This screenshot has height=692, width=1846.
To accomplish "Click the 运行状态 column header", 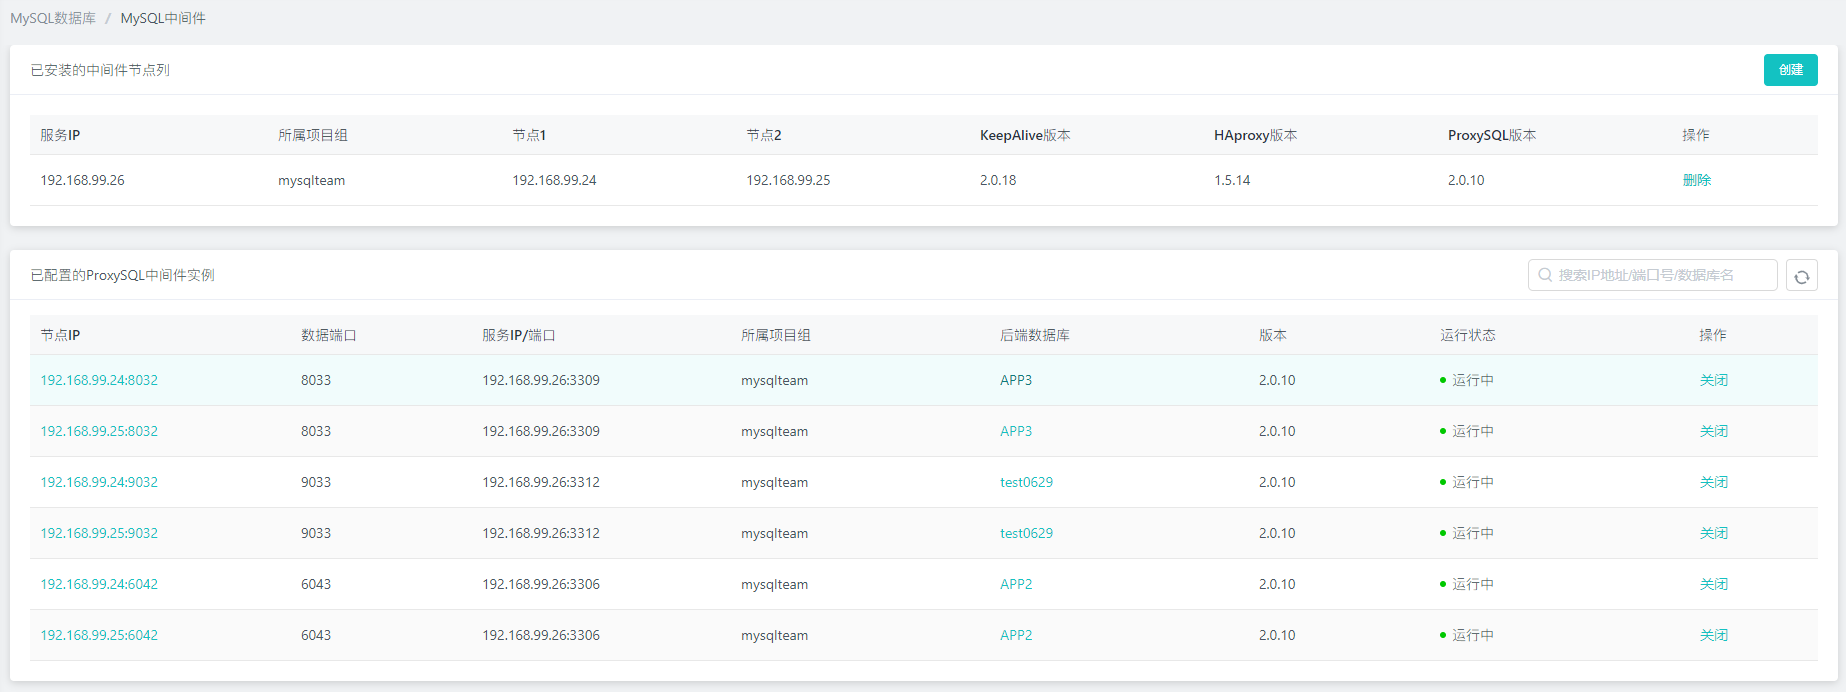I will (x=1467, y=335).
